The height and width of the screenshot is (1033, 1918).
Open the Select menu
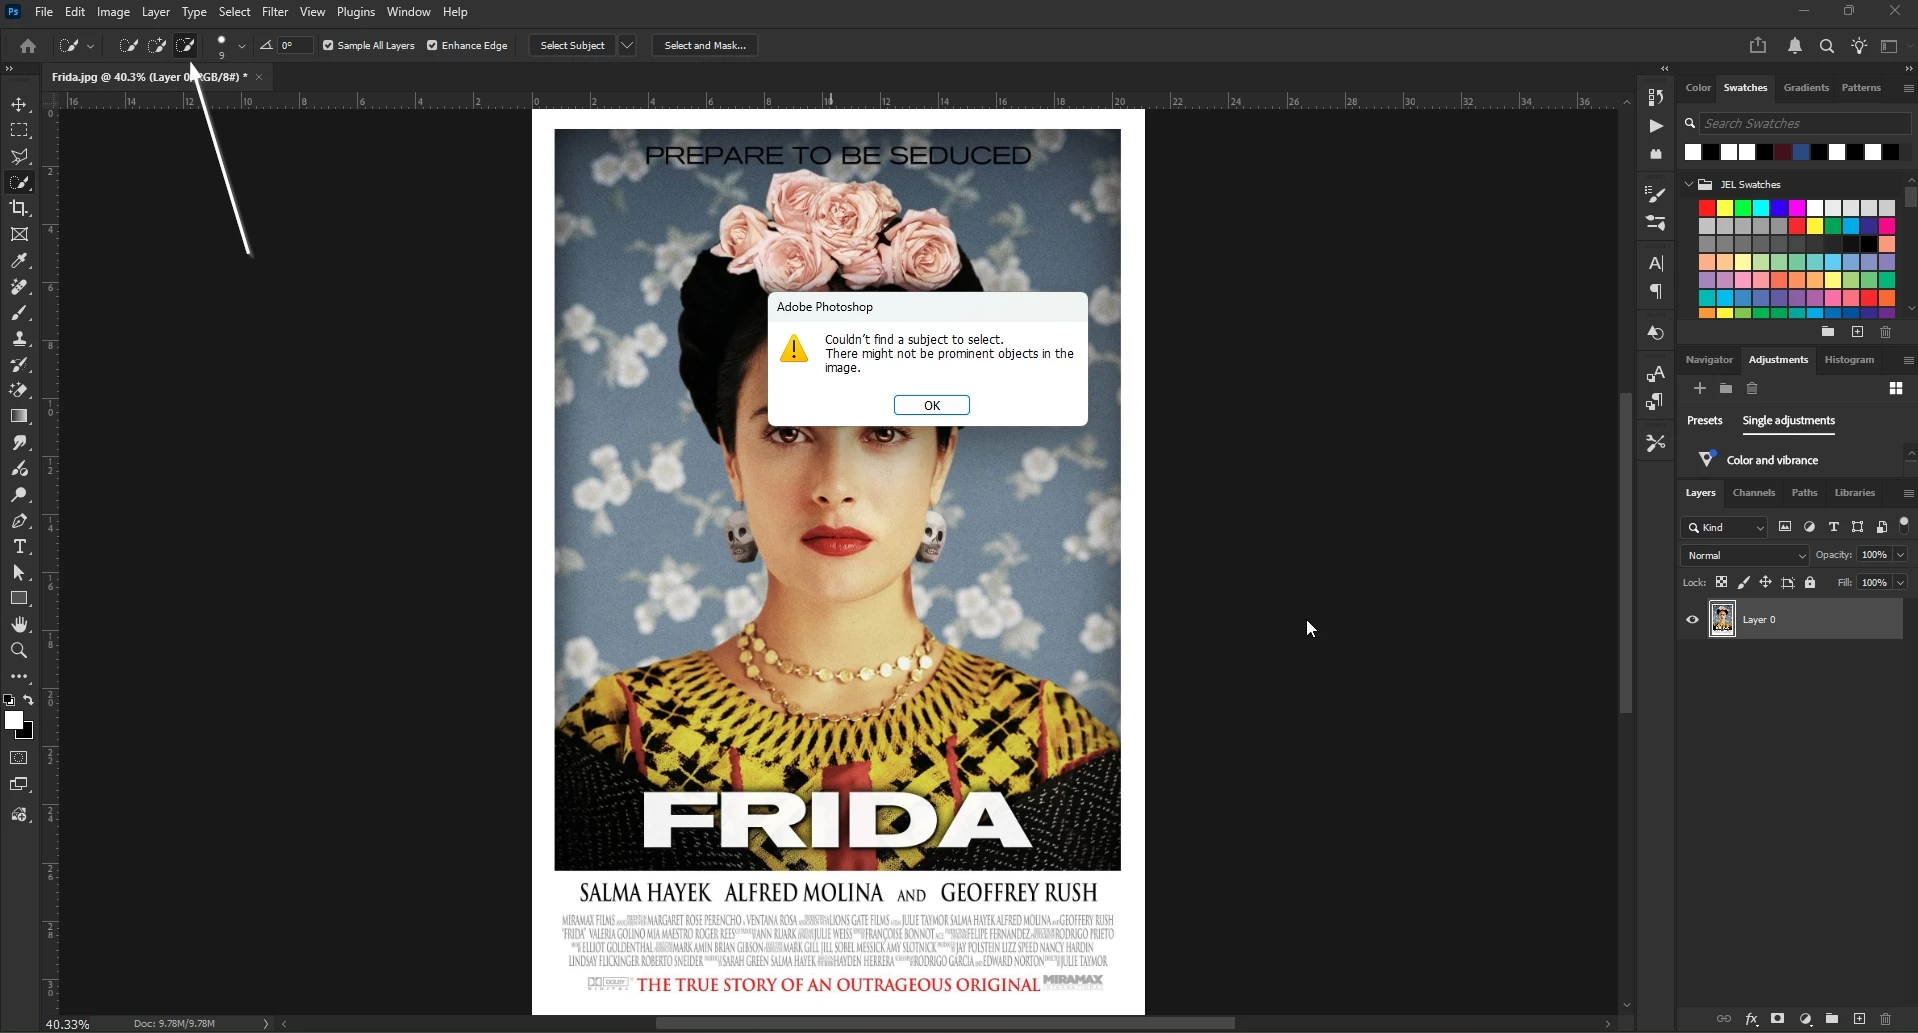(235, 12)
